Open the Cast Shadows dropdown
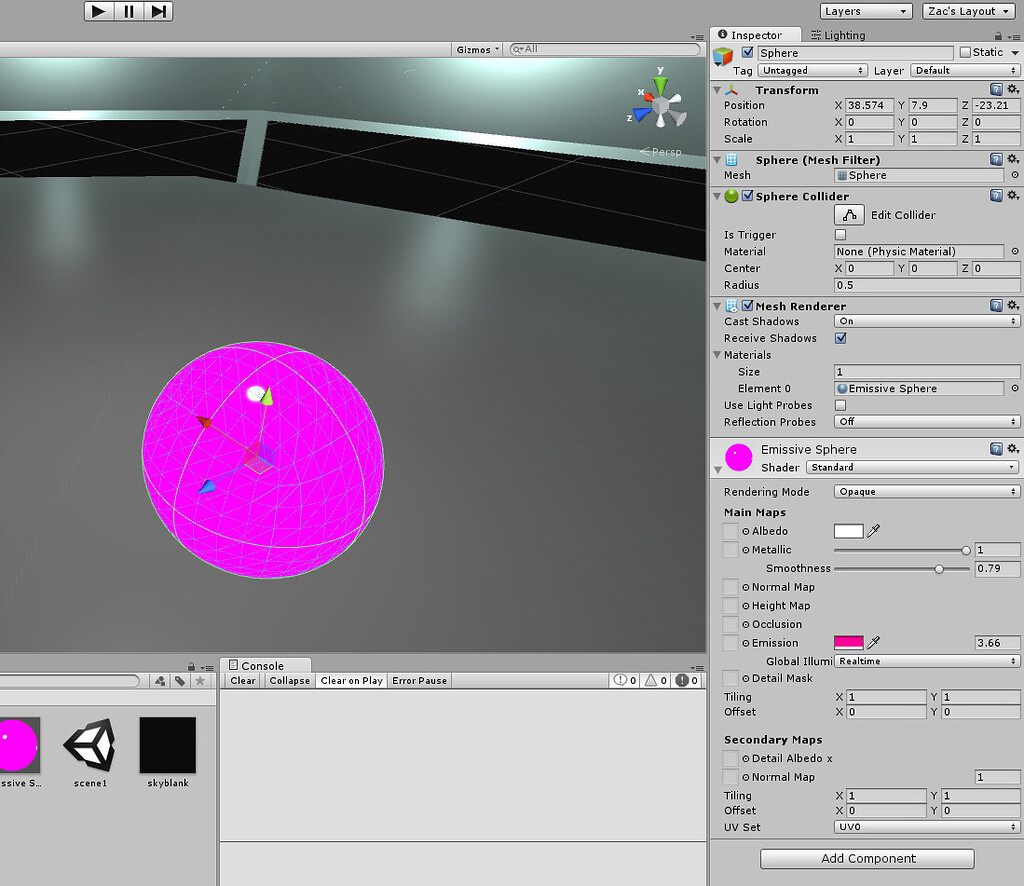The width and height of the screenshot is (1024, 886). click(x=925, y=321)
